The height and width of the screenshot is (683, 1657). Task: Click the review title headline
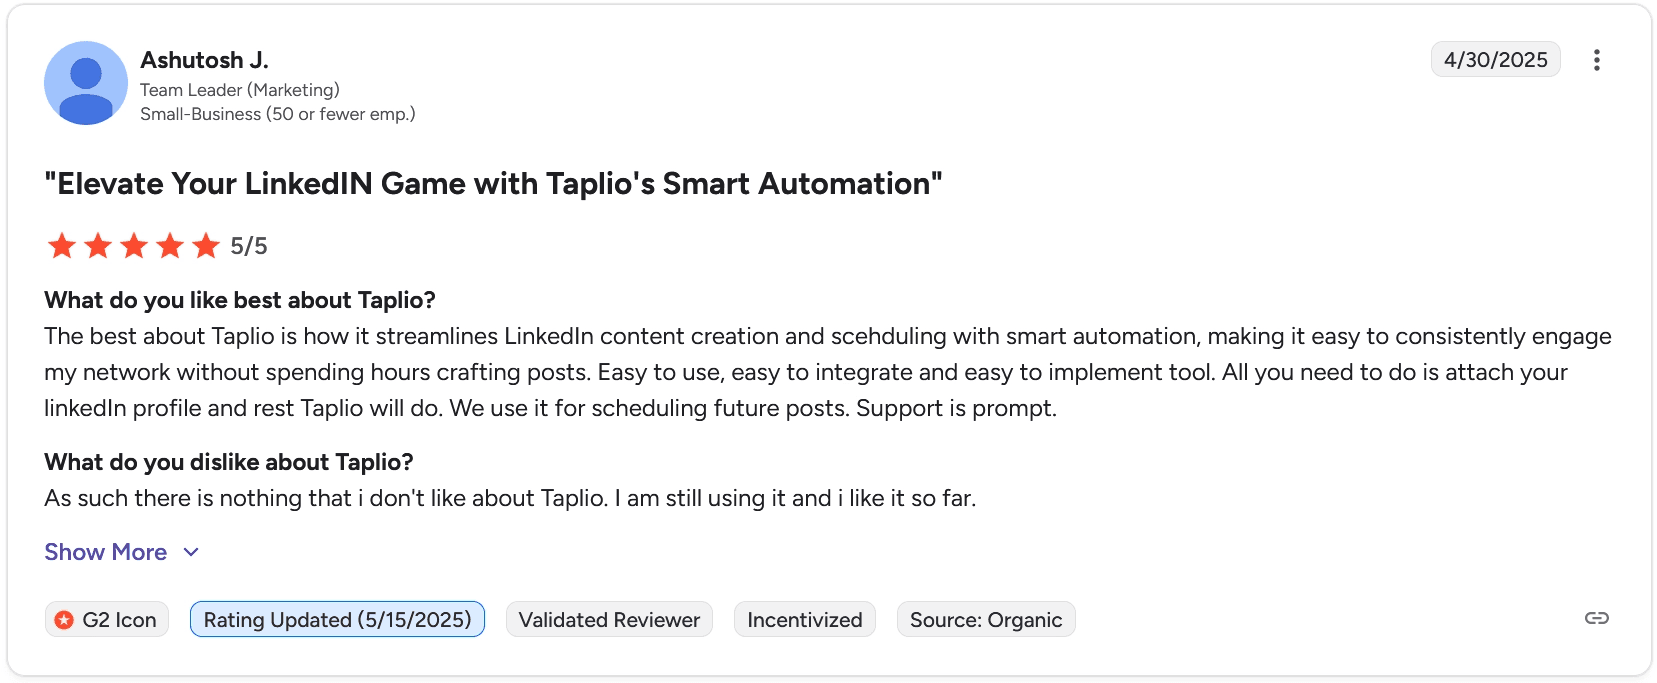pos(493,184)
